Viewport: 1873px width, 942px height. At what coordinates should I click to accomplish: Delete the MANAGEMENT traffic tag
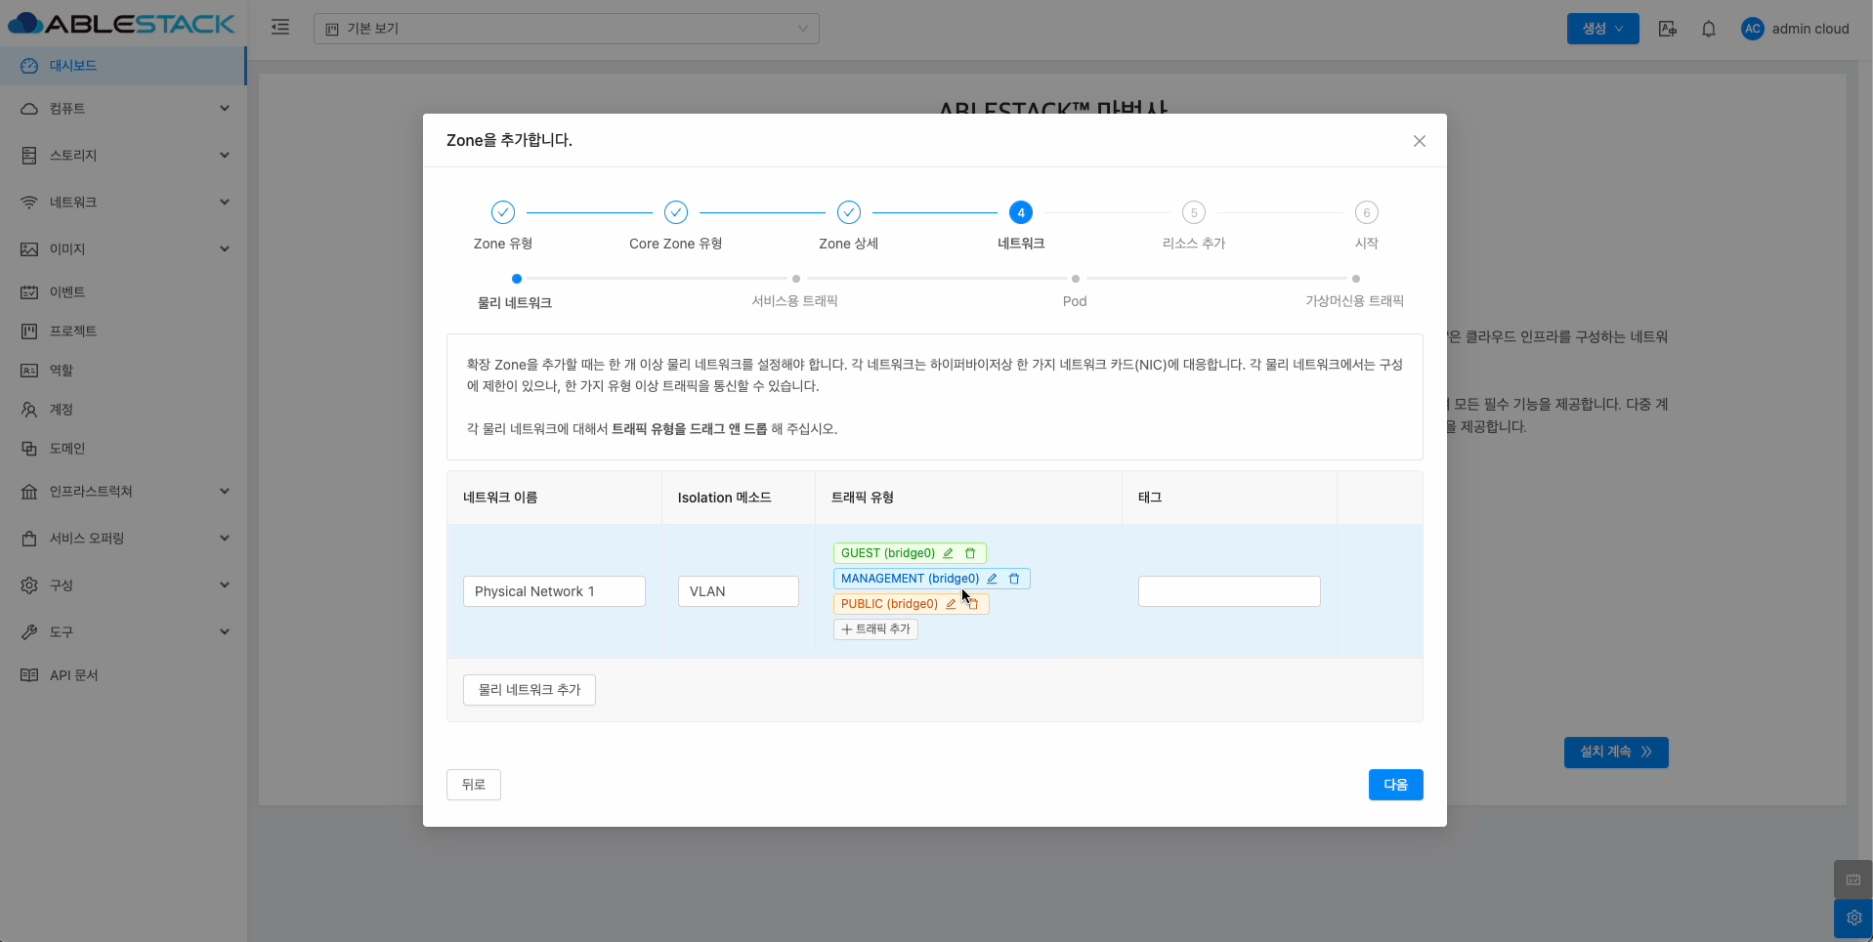(x=1014, y=579)
